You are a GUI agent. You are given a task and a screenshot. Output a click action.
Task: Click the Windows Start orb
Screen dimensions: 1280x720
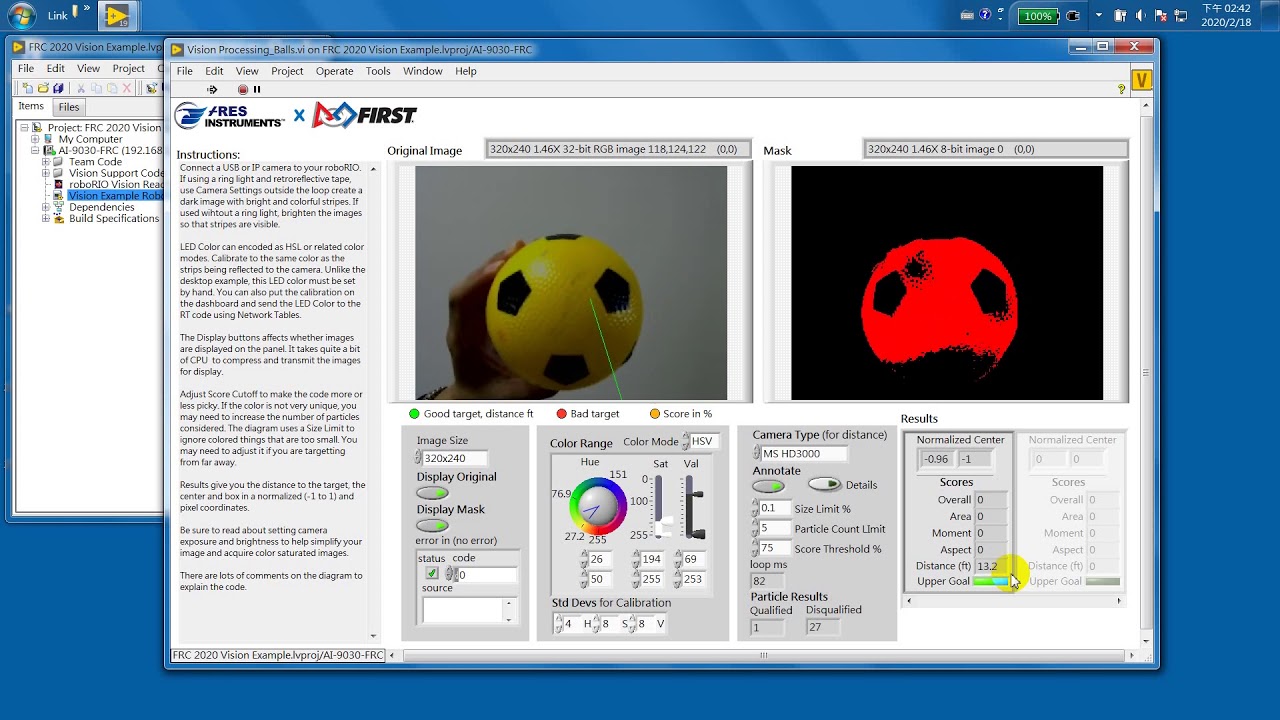click(21, 16)
